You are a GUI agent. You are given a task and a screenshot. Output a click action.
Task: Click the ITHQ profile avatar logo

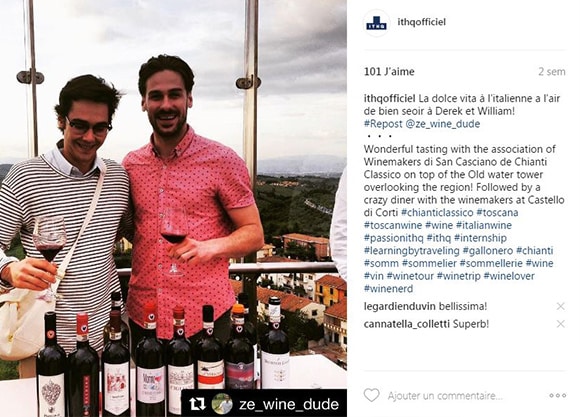pos(377,23)
